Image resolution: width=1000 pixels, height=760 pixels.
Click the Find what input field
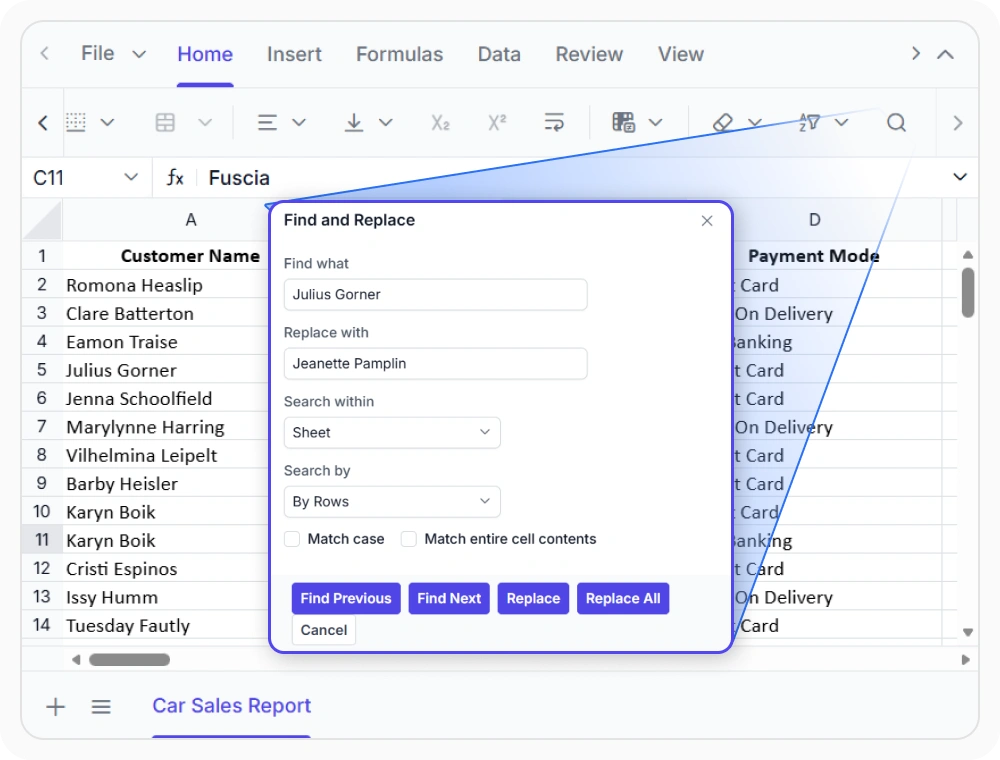click(x=436, y=295)
